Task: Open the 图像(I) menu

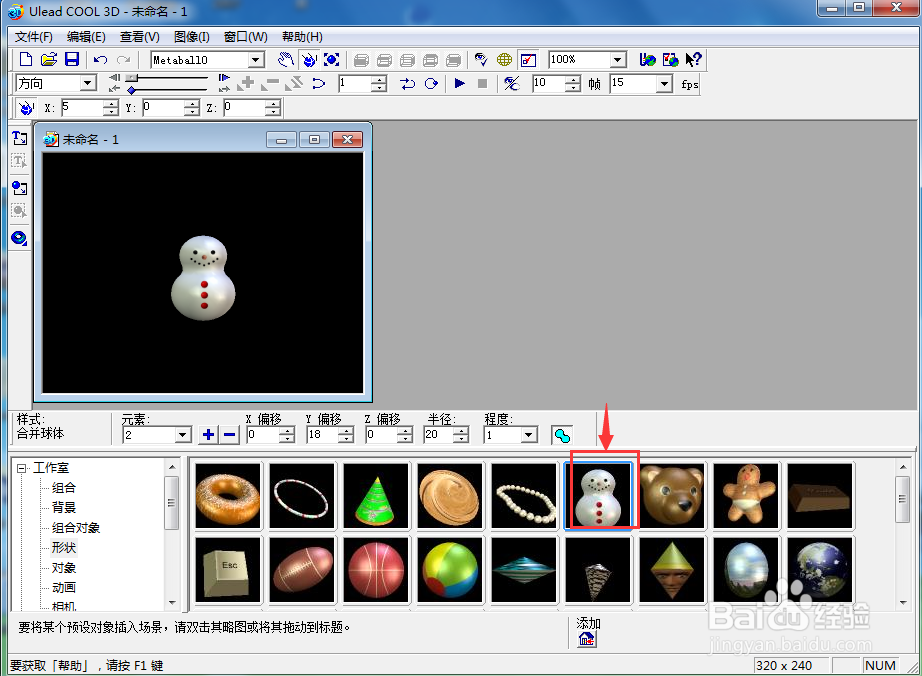Action: (192, 37)
